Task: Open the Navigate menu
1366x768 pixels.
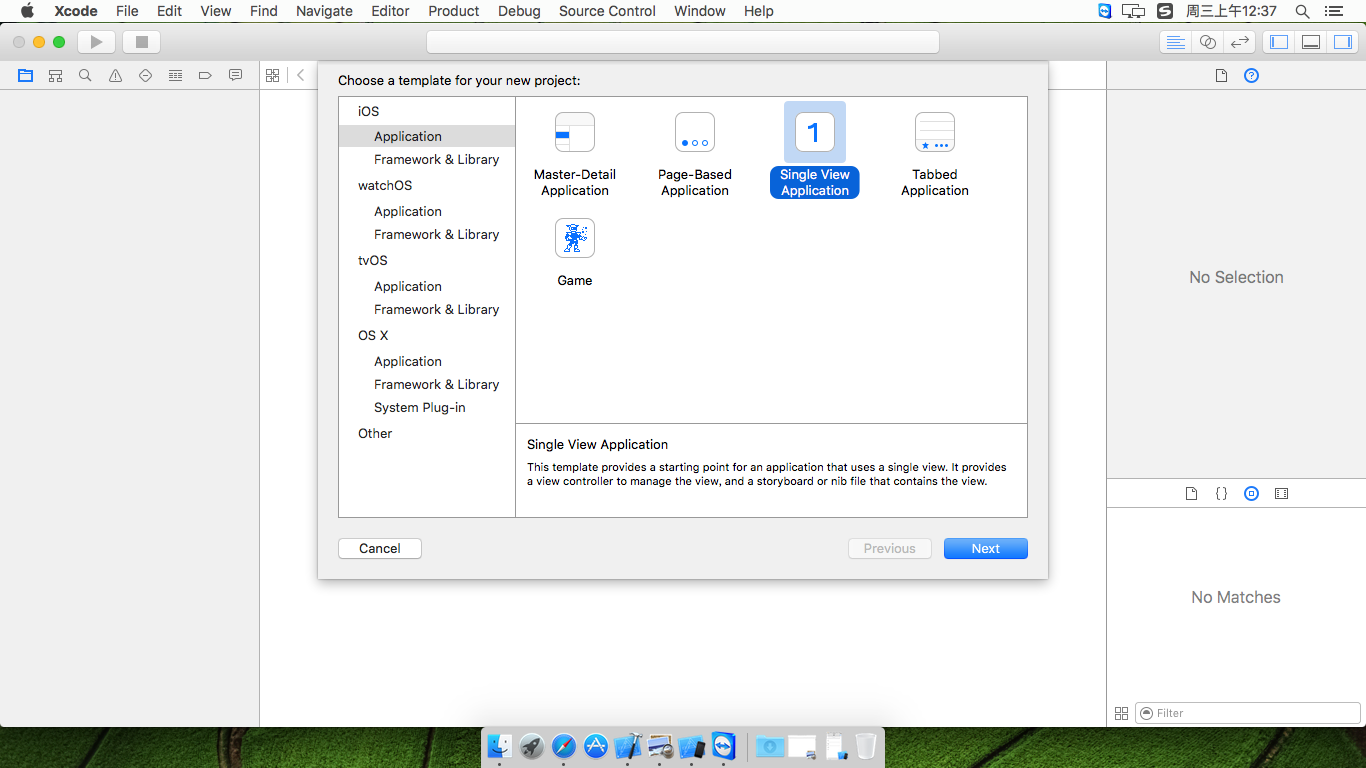Action: click(x=324, y=11)
